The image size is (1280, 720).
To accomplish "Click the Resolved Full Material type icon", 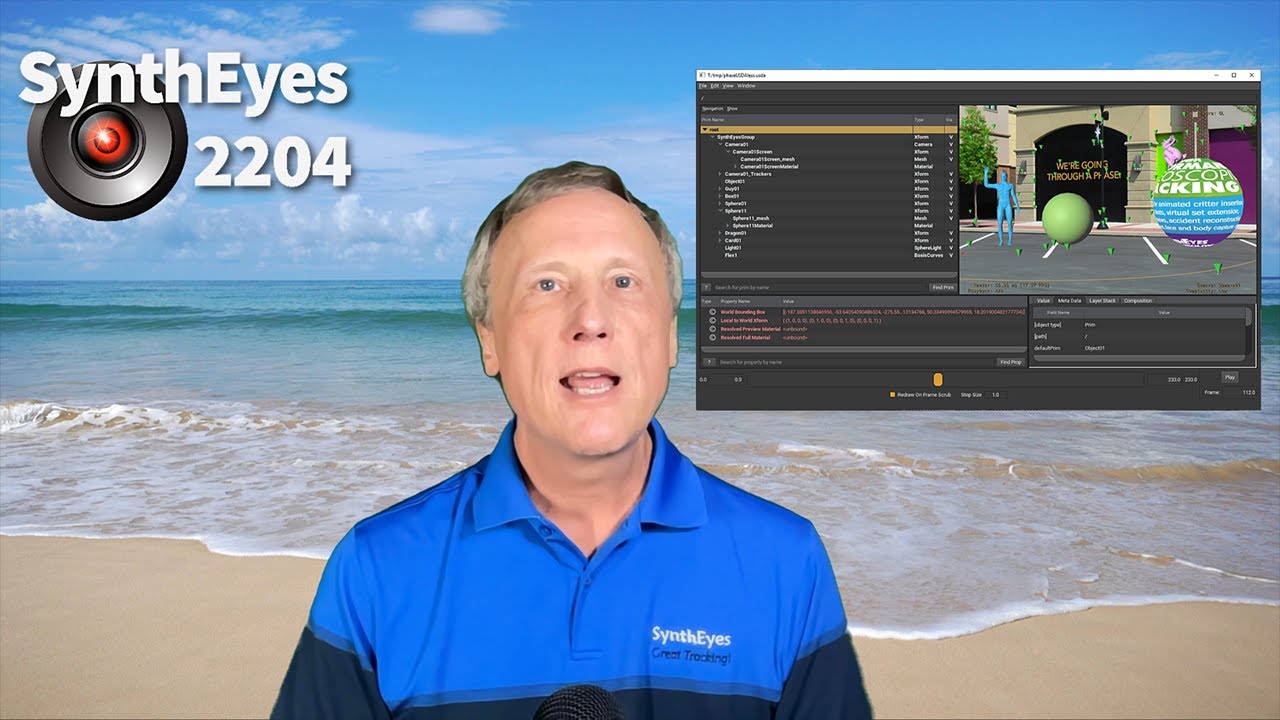I will click(x=713, y=337).
